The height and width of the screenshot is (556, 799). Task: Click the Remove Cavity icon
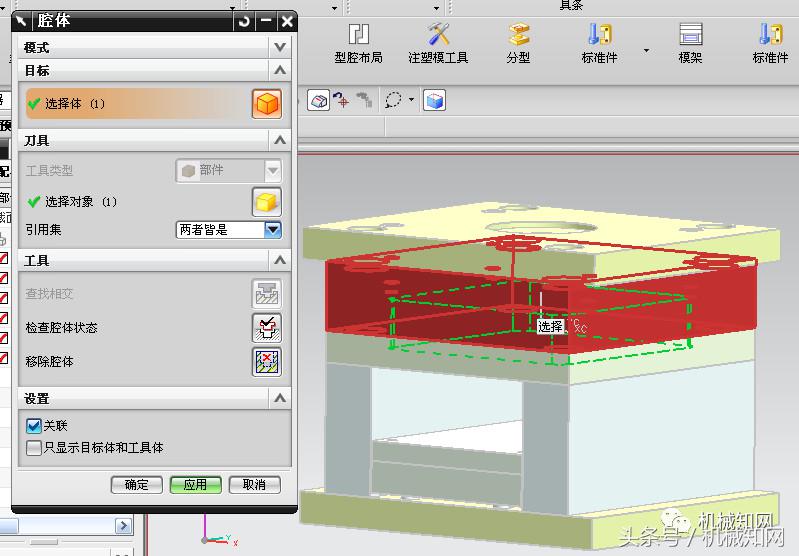click(267, 362)
